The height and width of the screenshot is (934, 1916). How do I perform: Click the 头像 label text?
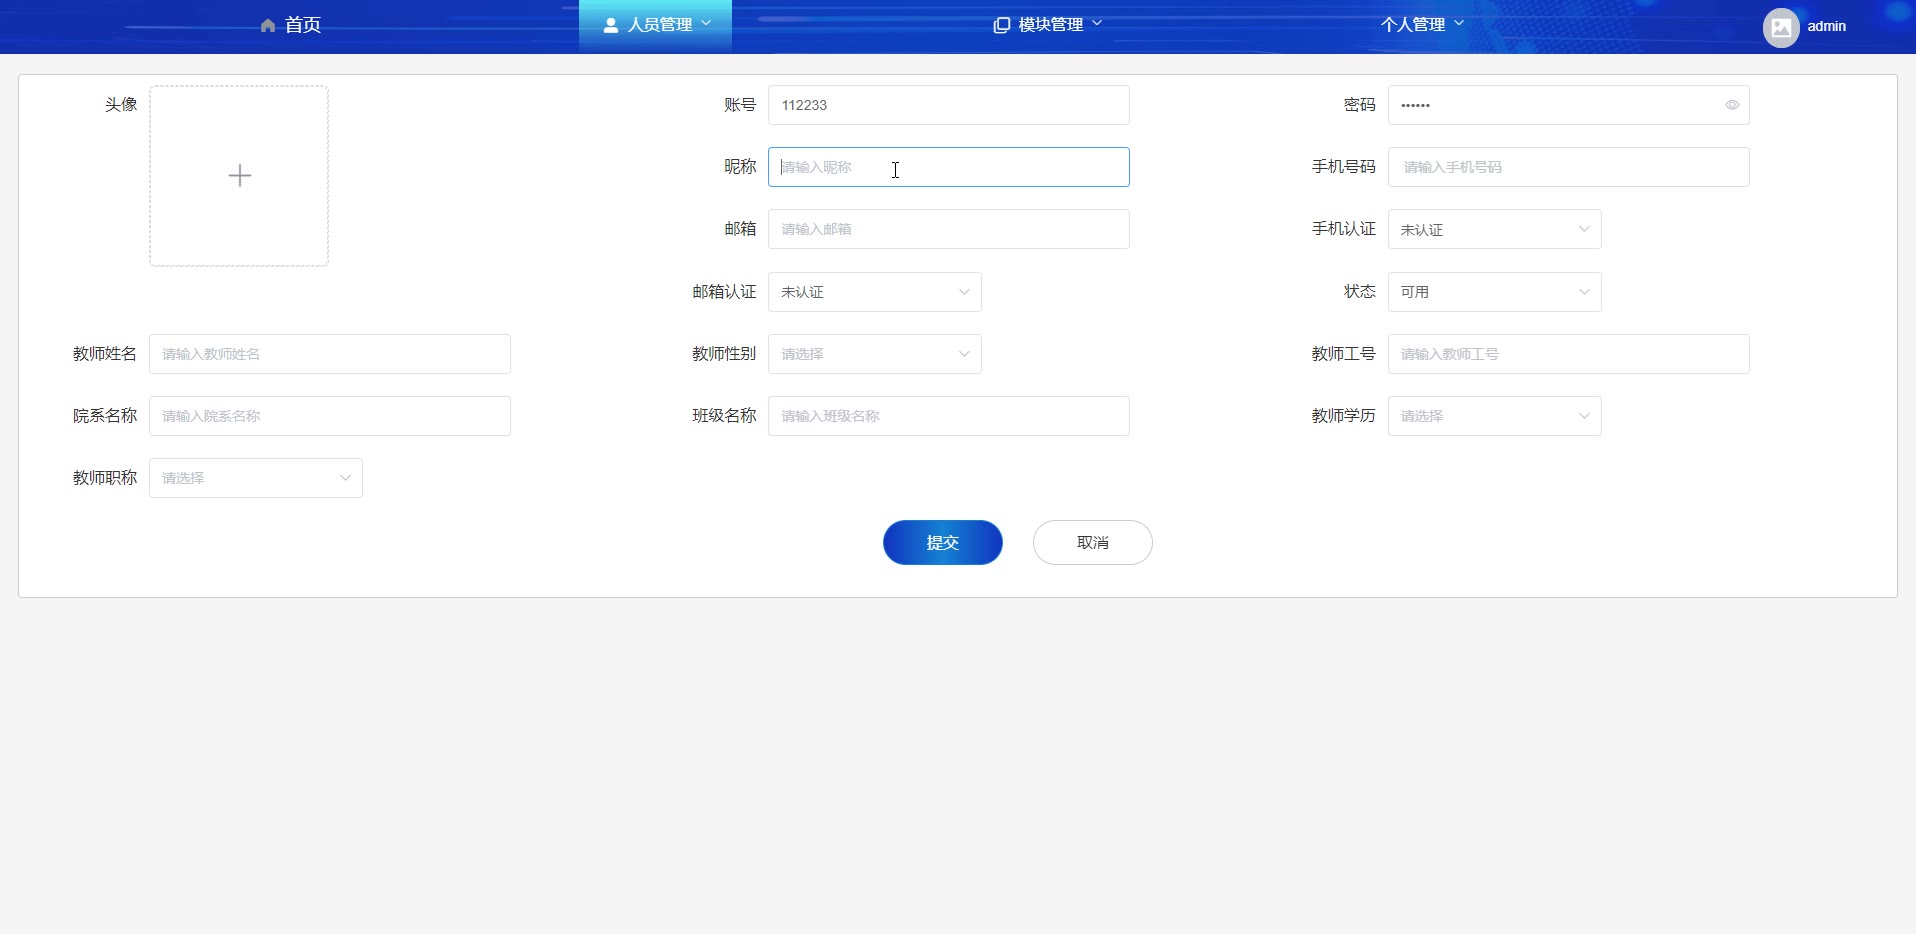click(x=121, y=104)
